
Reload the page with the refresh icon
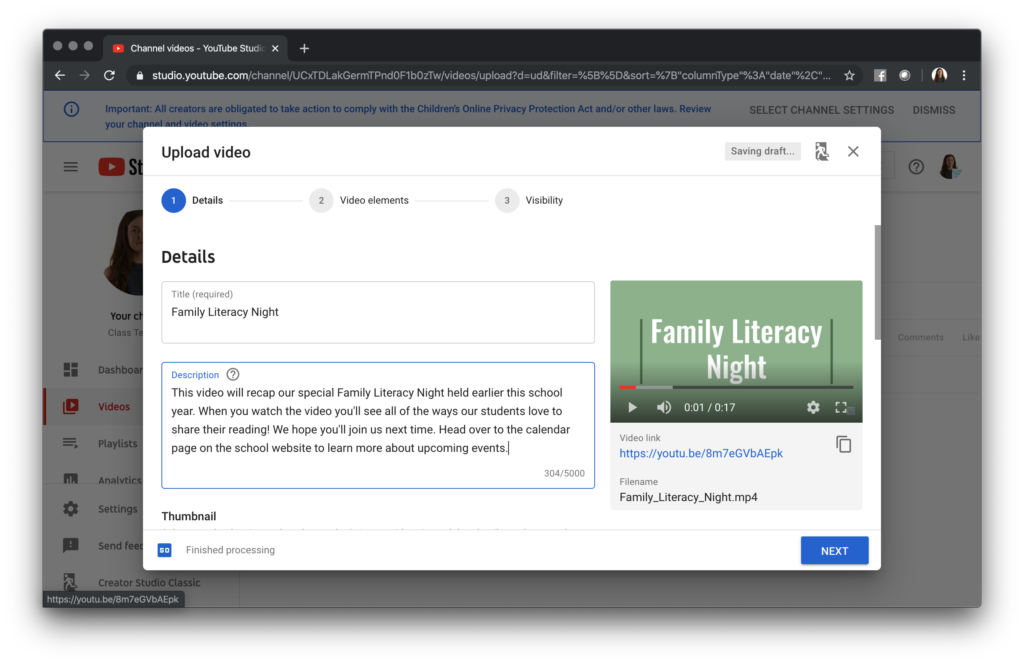(x=109, y=76)
